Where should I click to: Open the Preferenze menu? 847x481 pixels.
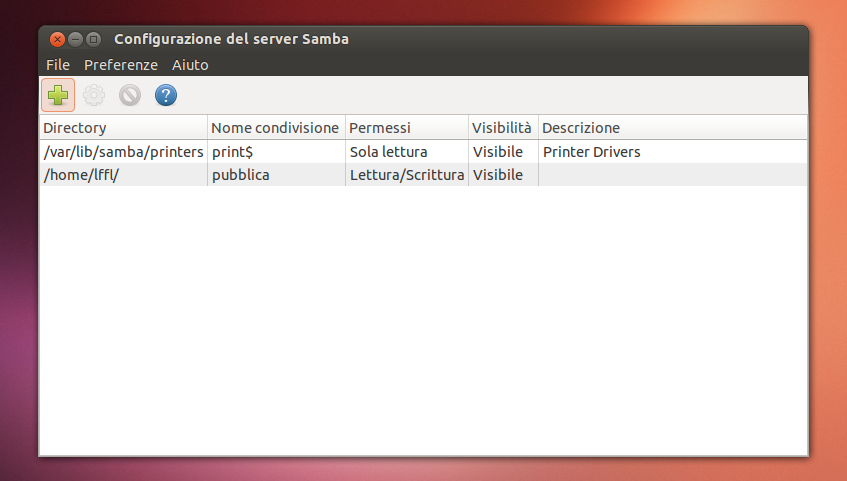coord(121,65)
